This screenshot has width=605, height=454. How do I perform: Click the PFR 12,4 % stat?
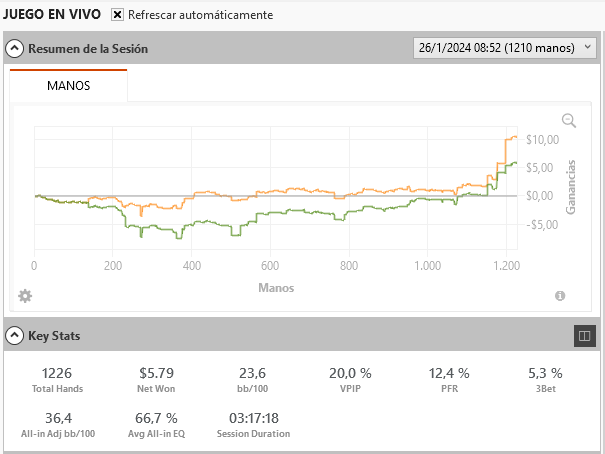(x=449, y=380)
